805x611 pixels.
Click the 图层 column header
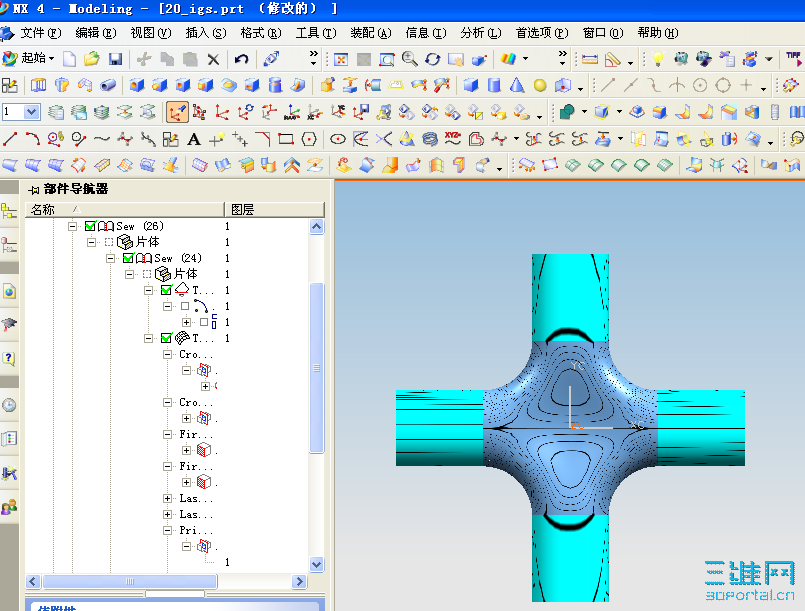[275, 209]
